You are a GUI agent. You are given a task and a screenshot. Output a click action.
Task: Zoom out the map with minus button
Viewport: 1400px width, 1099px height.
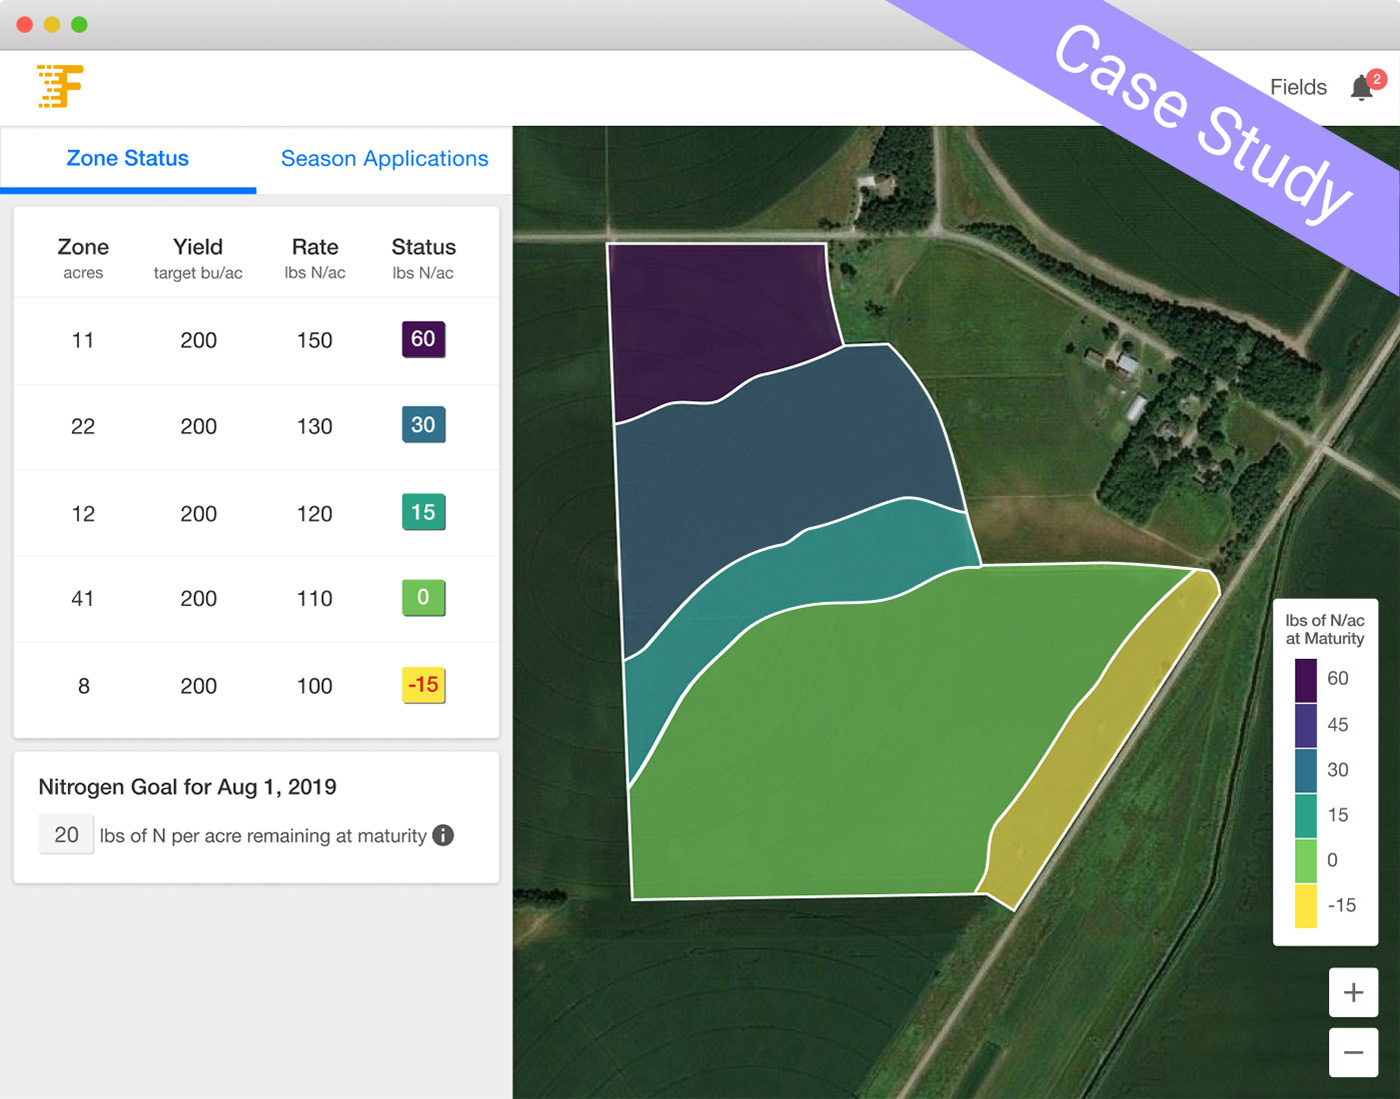1353,1052
